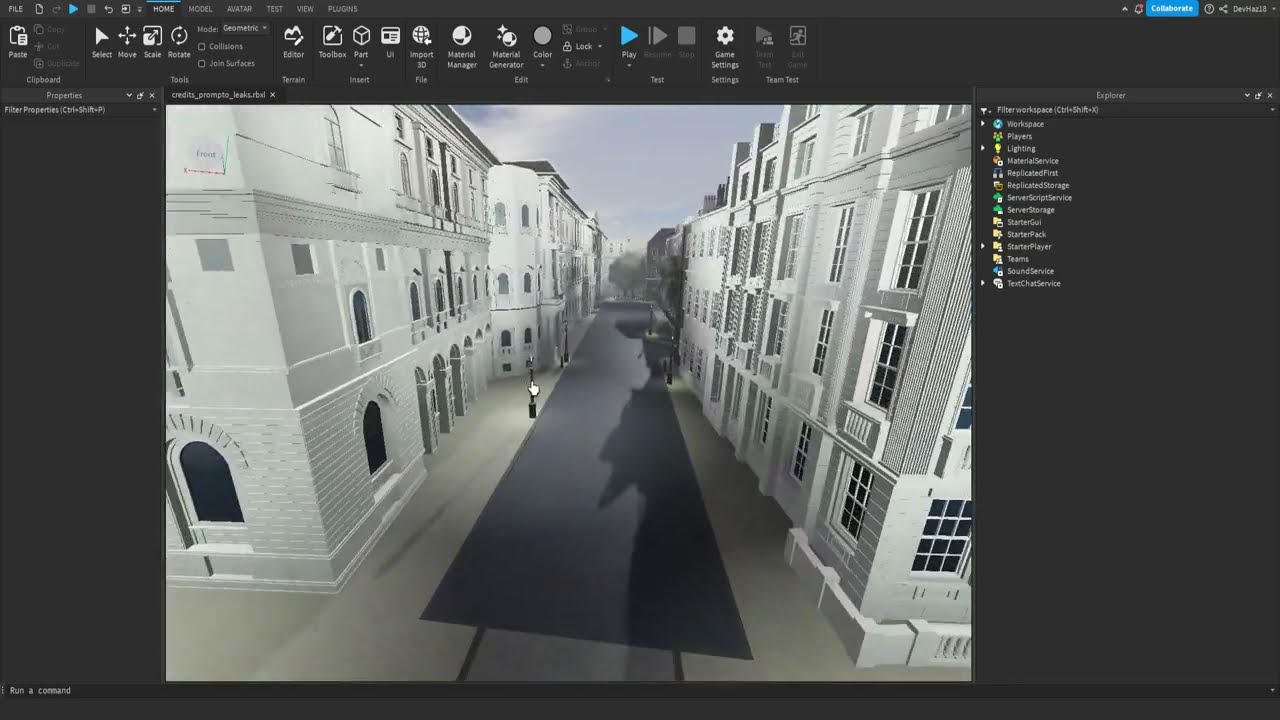Activate the Rotate tool
Screen dimensions: 1280x720
click(179, 42)
